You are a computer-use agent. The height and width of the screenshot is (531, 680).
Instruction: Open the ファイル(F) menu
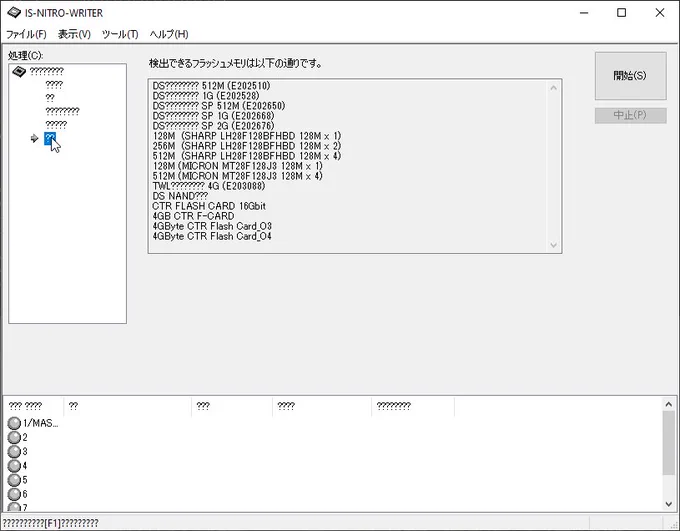pos(26,34)
